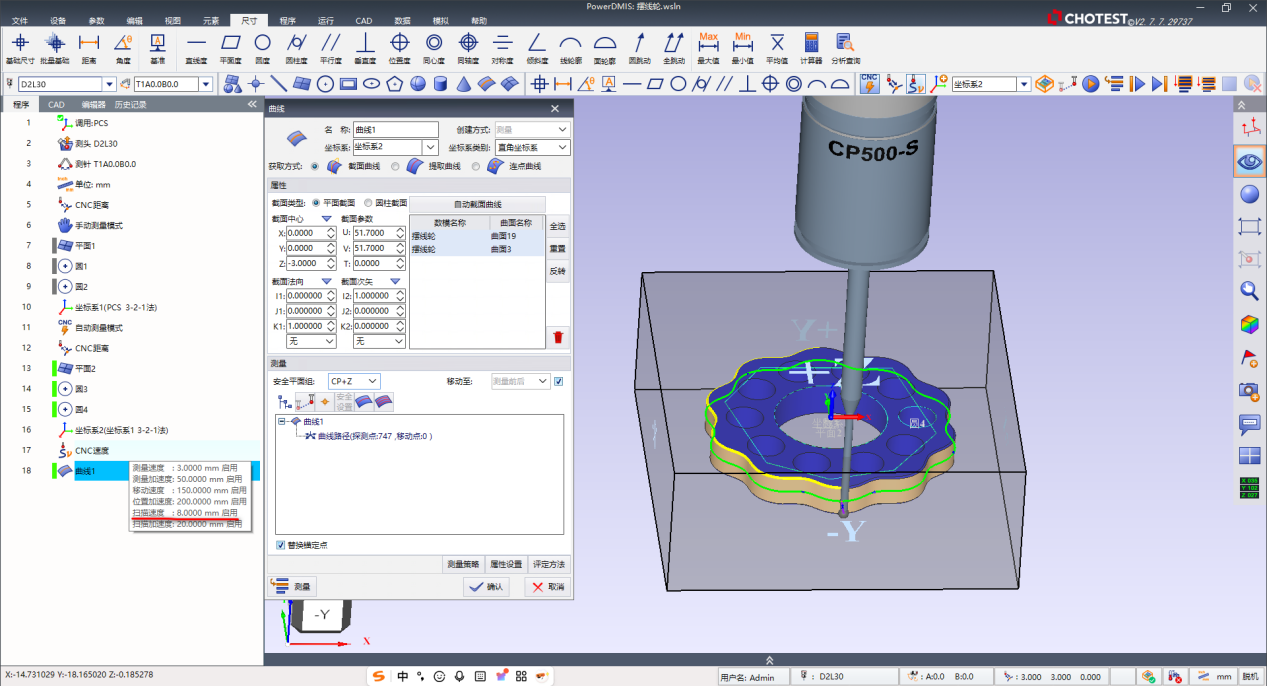Screen dimensions: 1267x686
Task: Toggle the 替换锚定点 checkbox
Action: (x=281, y=545)
